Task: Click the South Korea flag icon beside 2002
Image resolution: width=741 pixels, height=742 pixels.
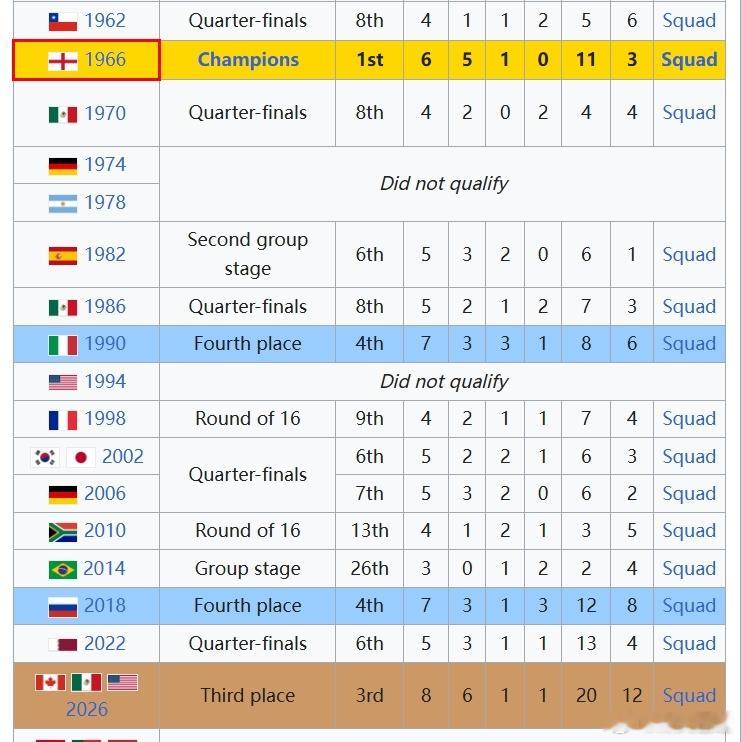Action: click(x=45, y=457)
